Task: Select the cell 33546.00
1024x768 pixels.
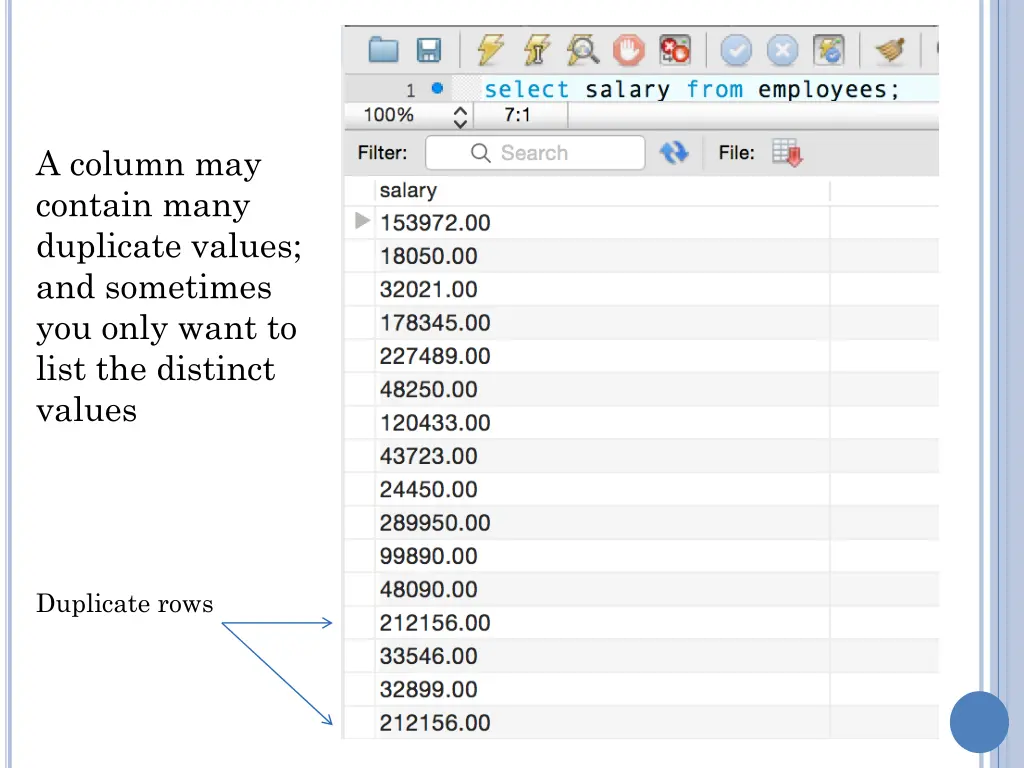Action: click(x=603, y=656)
